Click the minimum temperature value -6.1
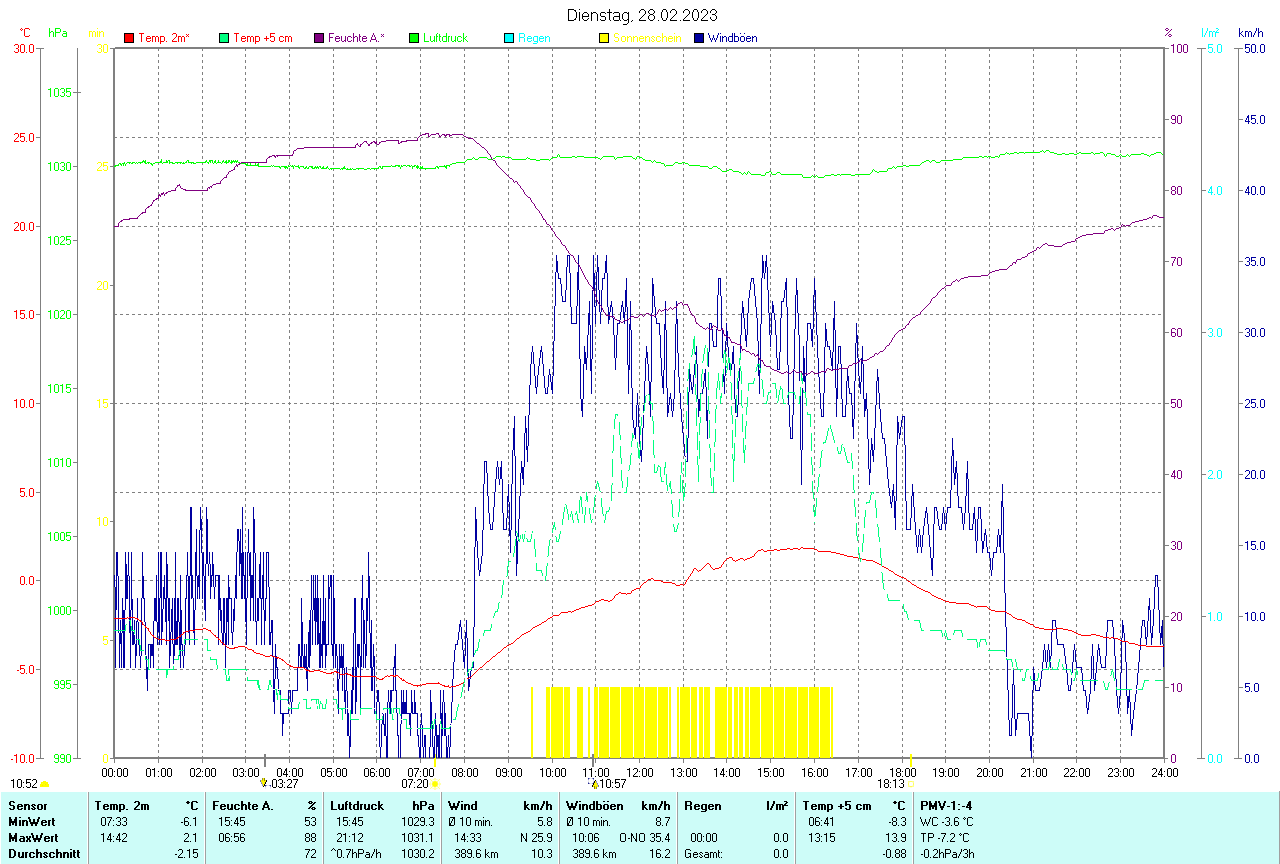This screenshot has height=864, width=1280. [x=187, y=821]
